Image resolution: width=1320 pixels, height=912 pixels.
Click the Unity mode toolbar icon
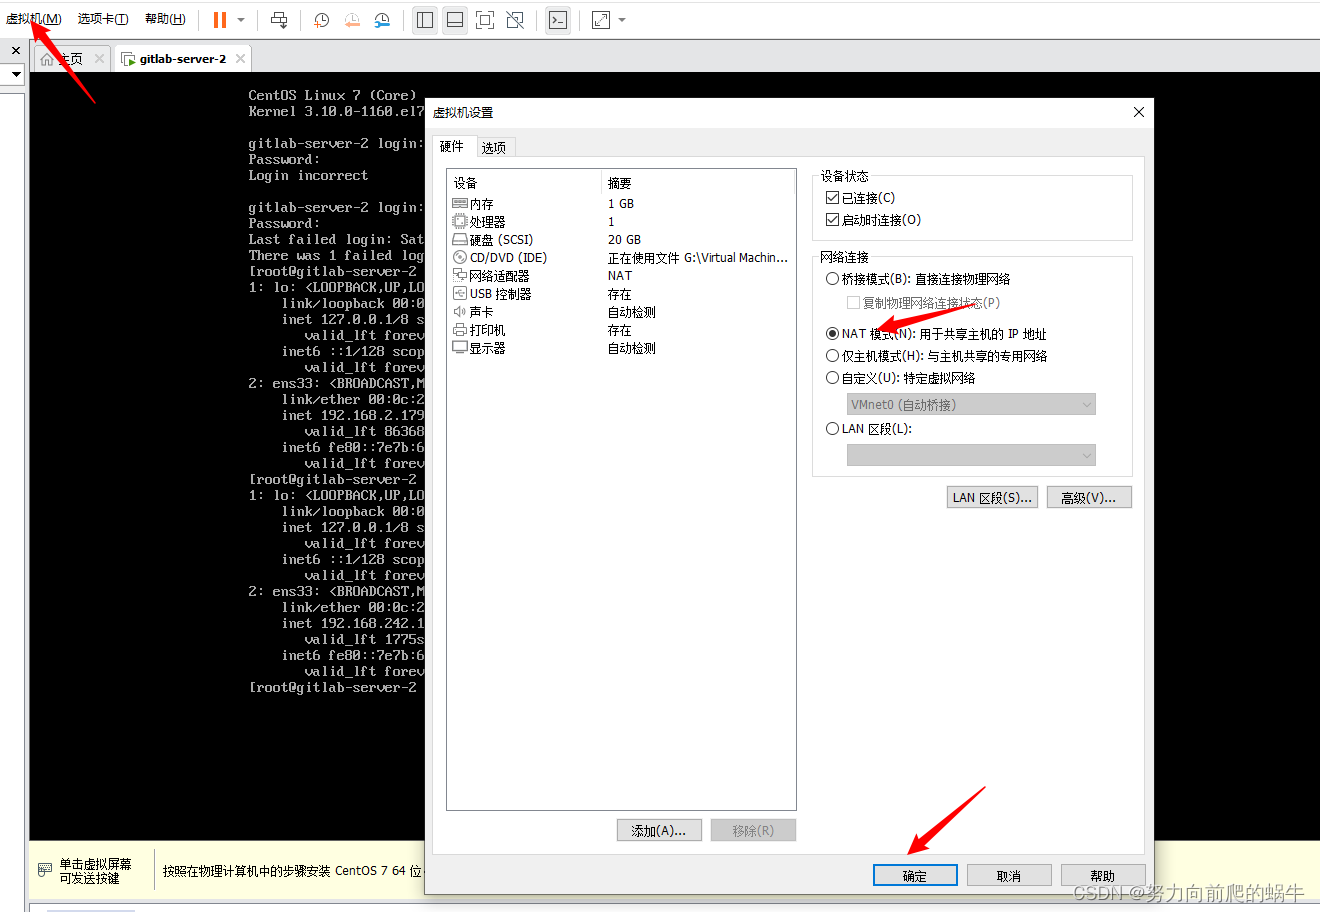click(515, 20)
